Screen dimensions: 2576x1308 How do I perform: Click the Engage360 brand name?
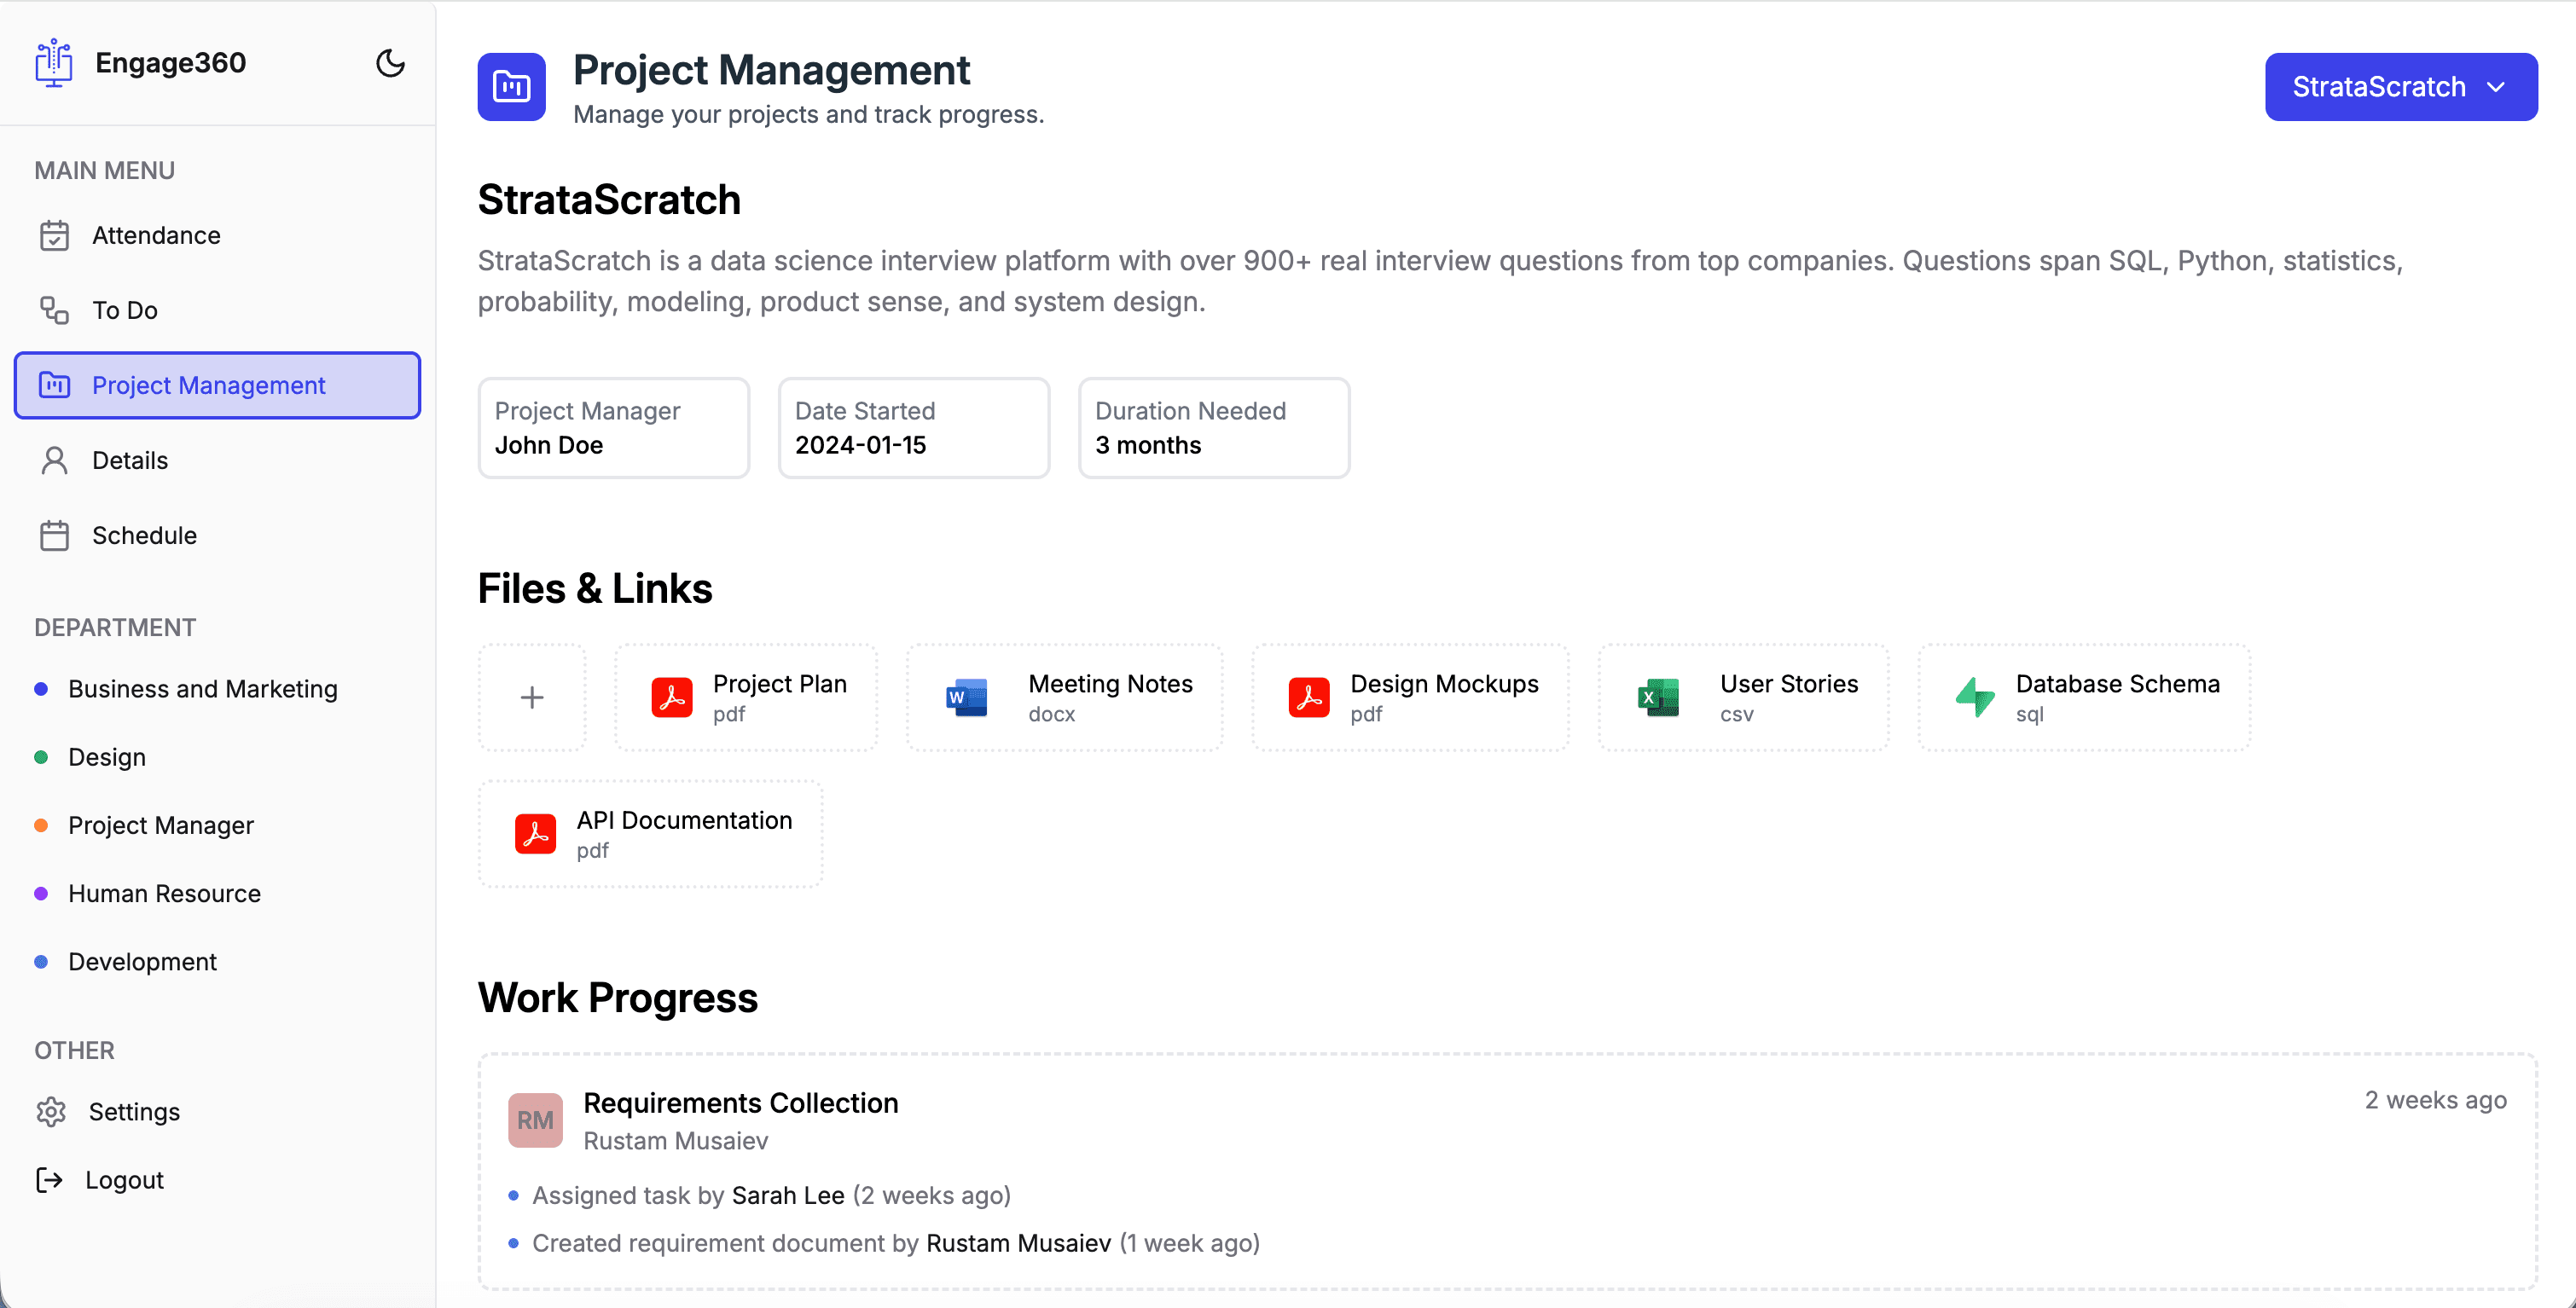170,63
